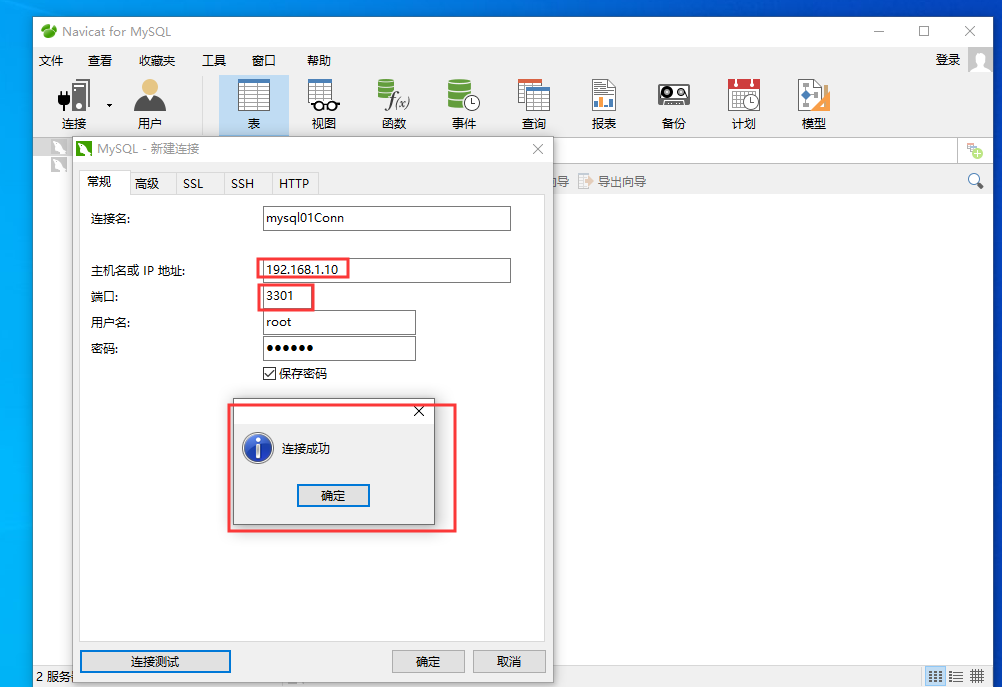Switch to list view
The height and width of the screenshot is (687, 1002).
956,675
